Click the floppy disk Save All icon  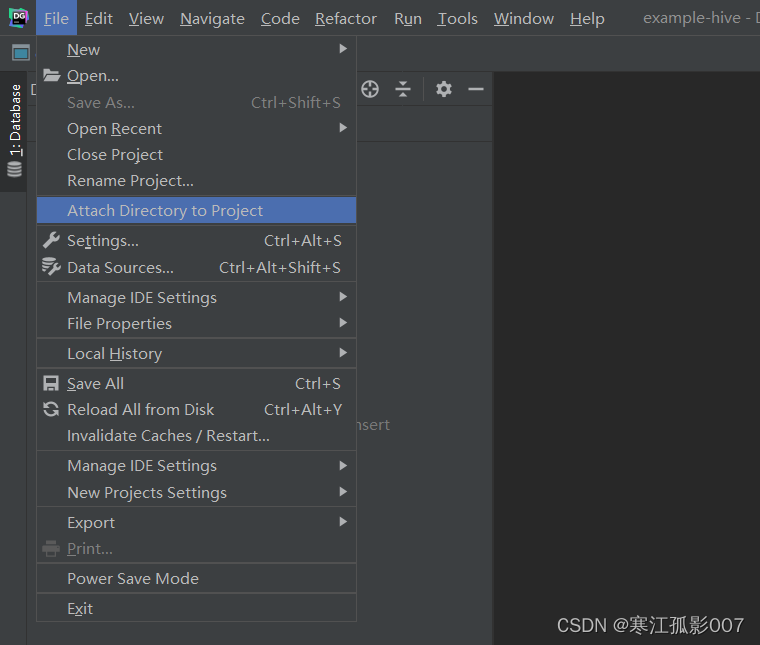(51, 383)
